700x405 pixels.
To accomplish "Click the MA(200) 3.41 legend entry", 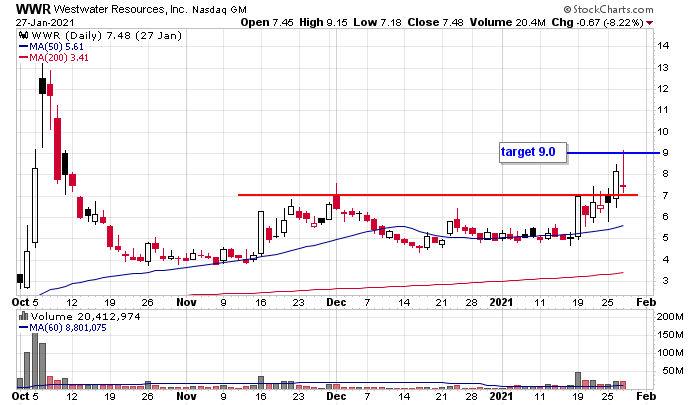I will tap(54, 58).
